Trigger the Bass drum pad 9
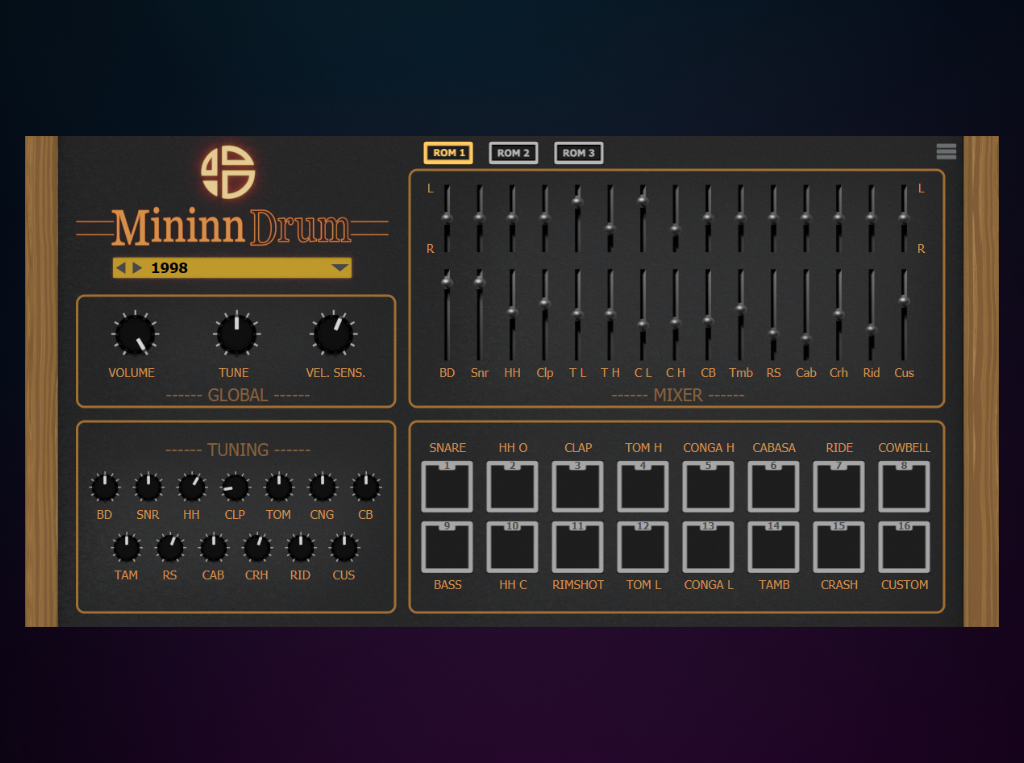 point(447,547)
